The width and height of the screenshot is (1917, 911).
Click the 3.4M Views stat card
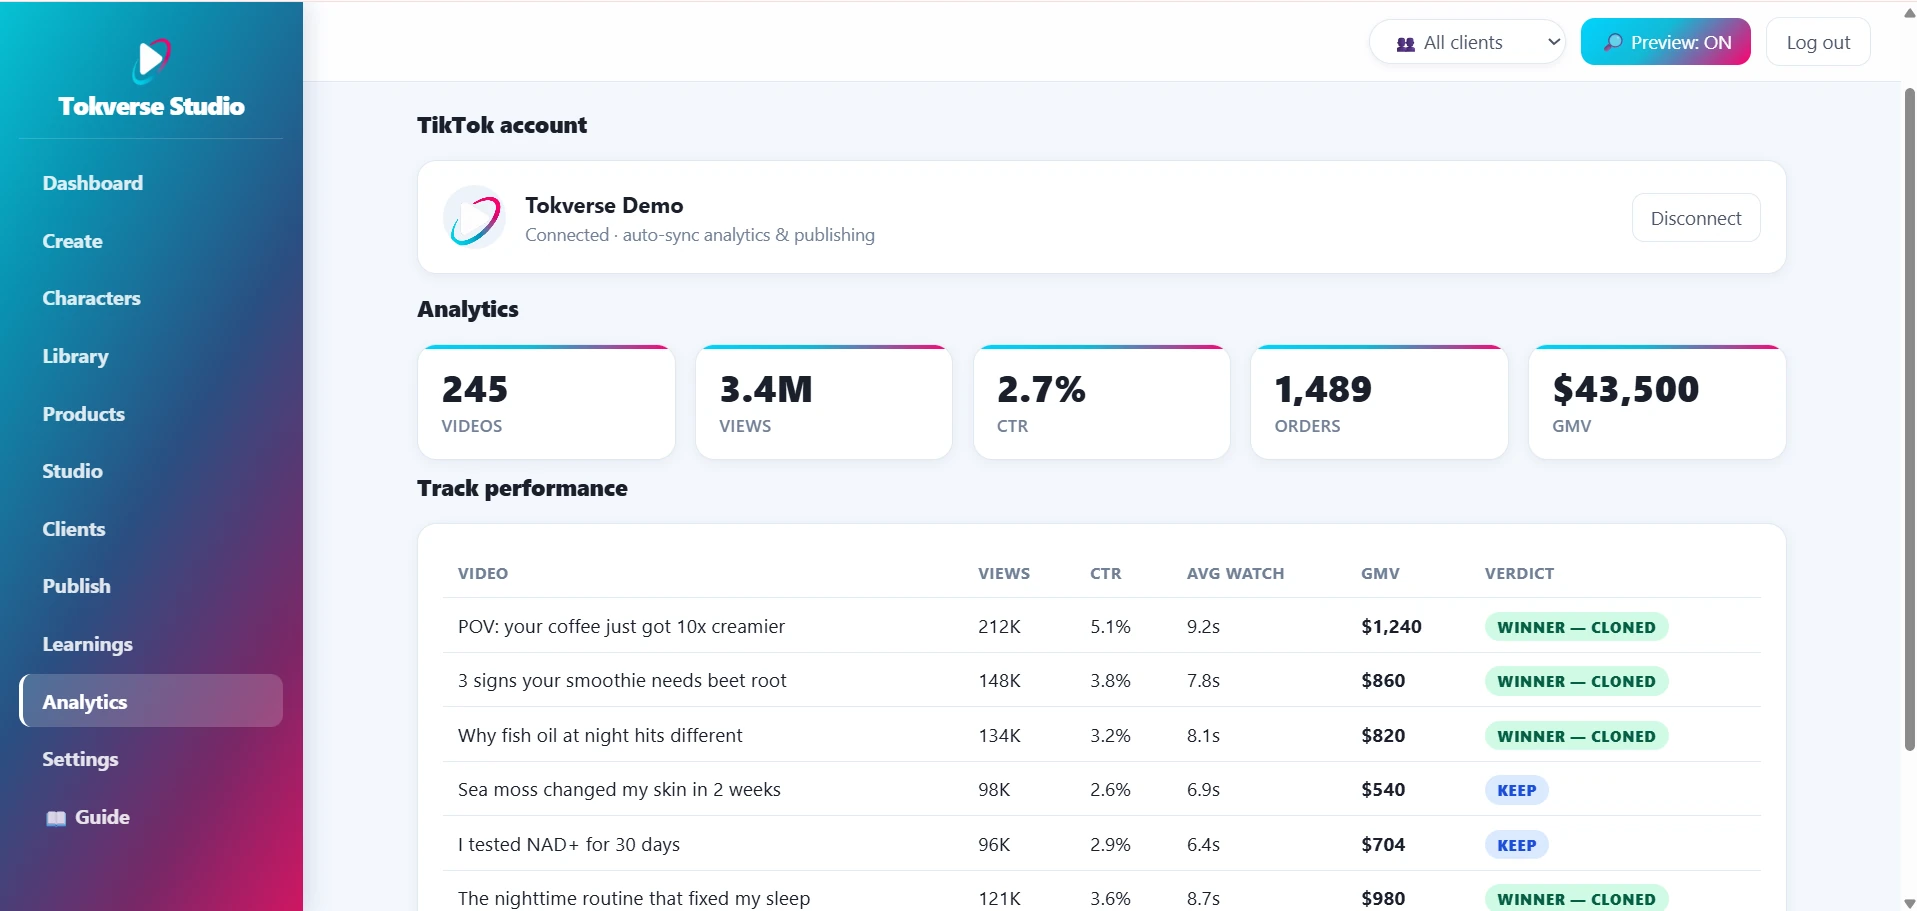click(824, 402)
